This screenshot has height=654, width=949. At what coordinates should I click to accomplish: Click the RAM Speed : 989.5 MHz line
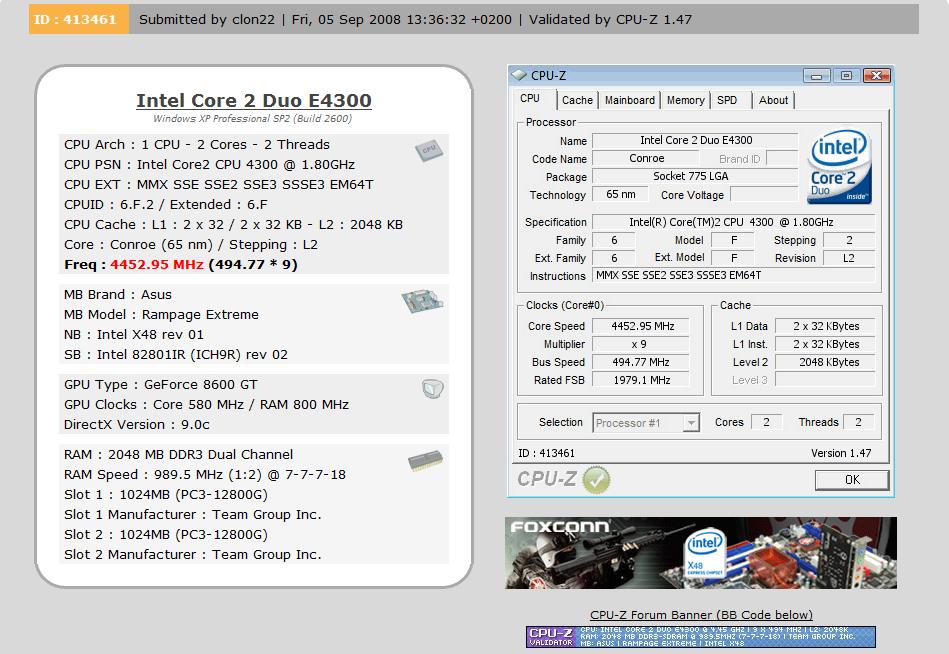(205, 475)
